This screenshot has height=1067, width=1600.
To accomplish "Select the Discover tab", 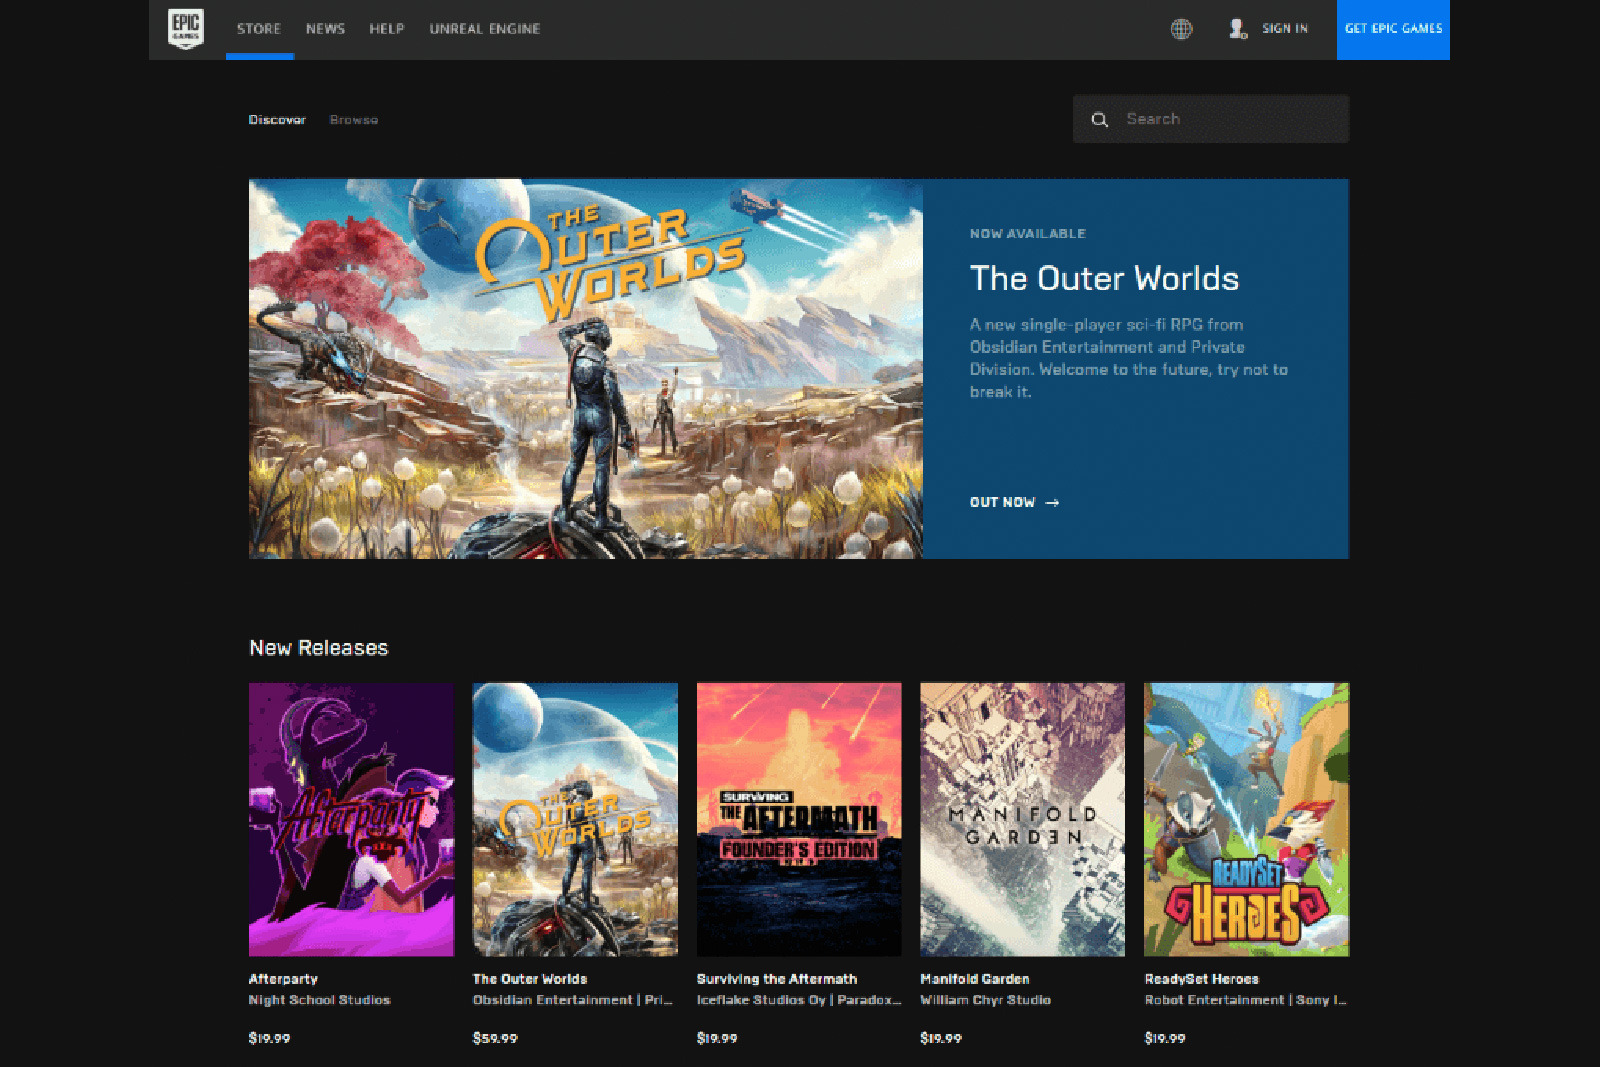I will tap(277, 120).
